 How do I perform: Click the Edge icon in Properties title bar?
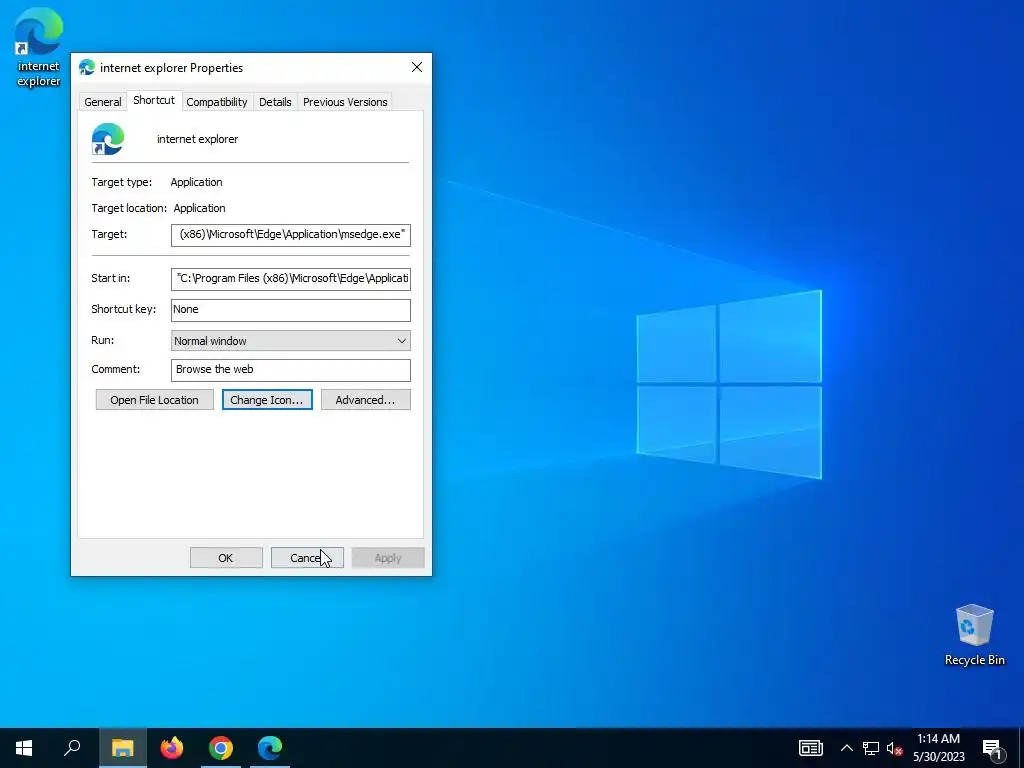tap(87, 67)
